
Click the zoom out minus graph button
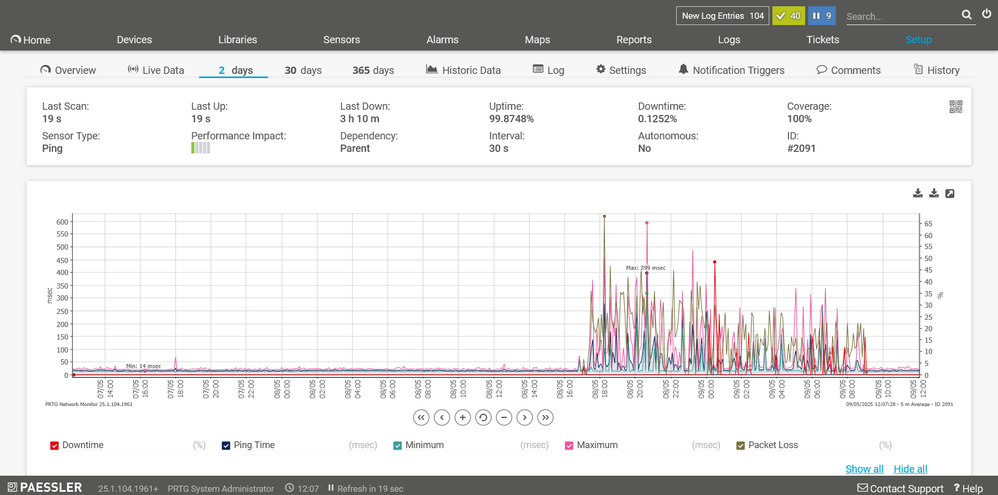pos(504,417)
